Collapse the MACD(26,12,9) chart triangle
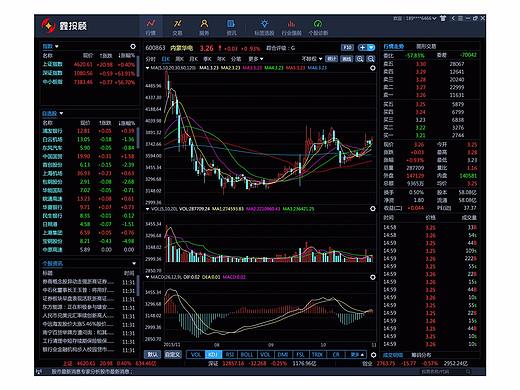Viewport: 520px width, 390px height. [x=147, y=277]
